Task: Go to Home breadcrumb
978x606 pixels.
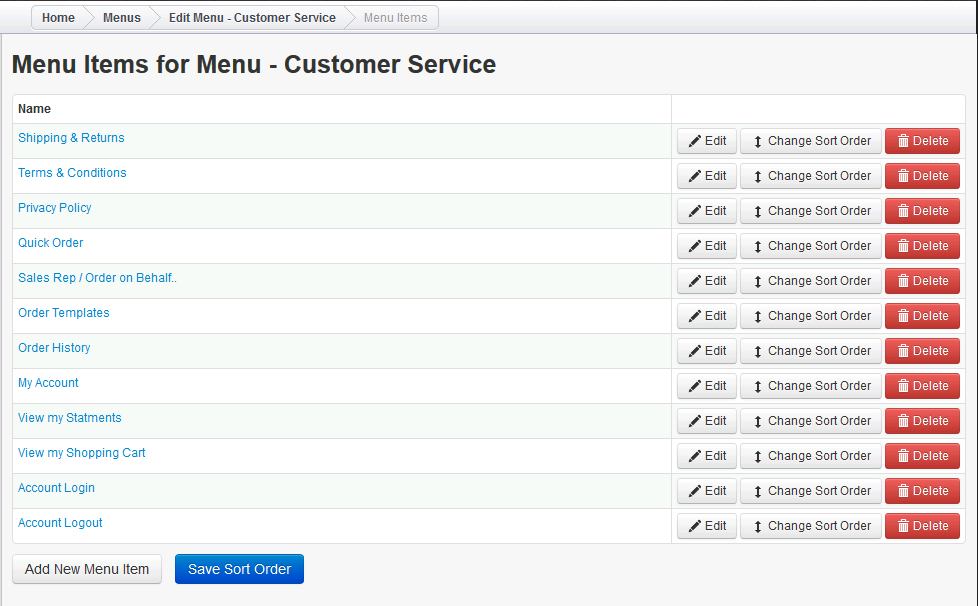Action: (x=58, y=17)
